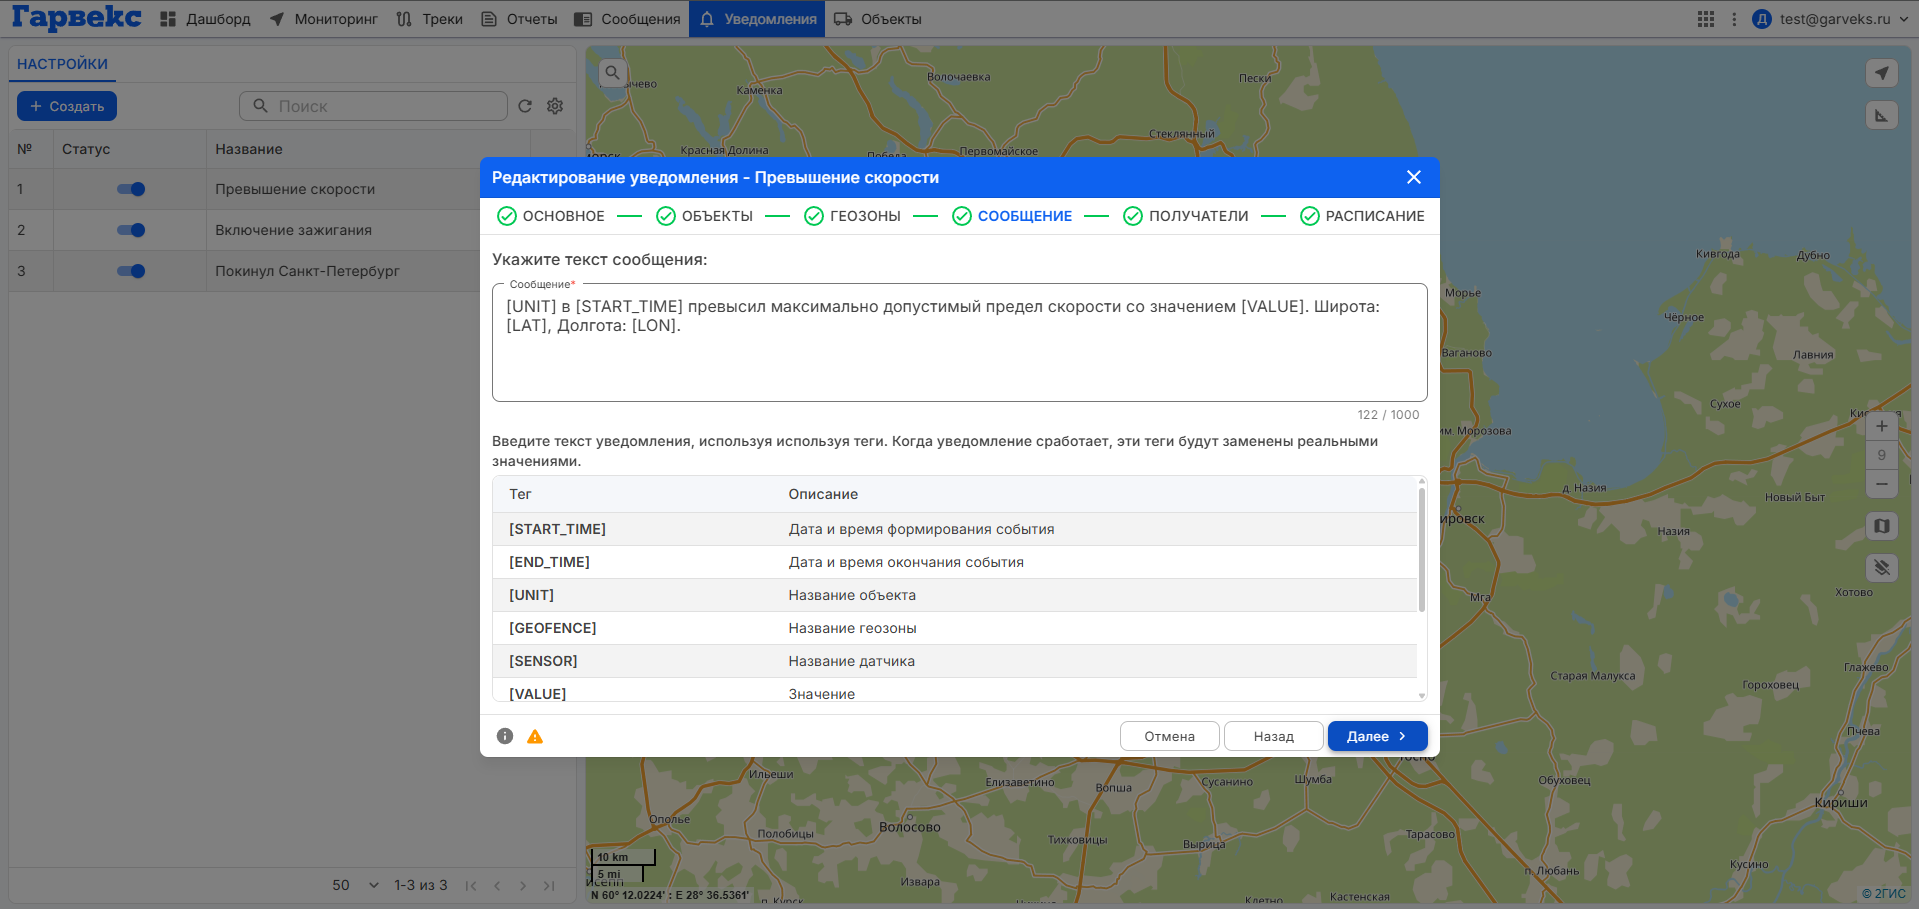1919x909 pixels.
Task: Click the [SENSOR] tag row
Action: pos(955,661)
